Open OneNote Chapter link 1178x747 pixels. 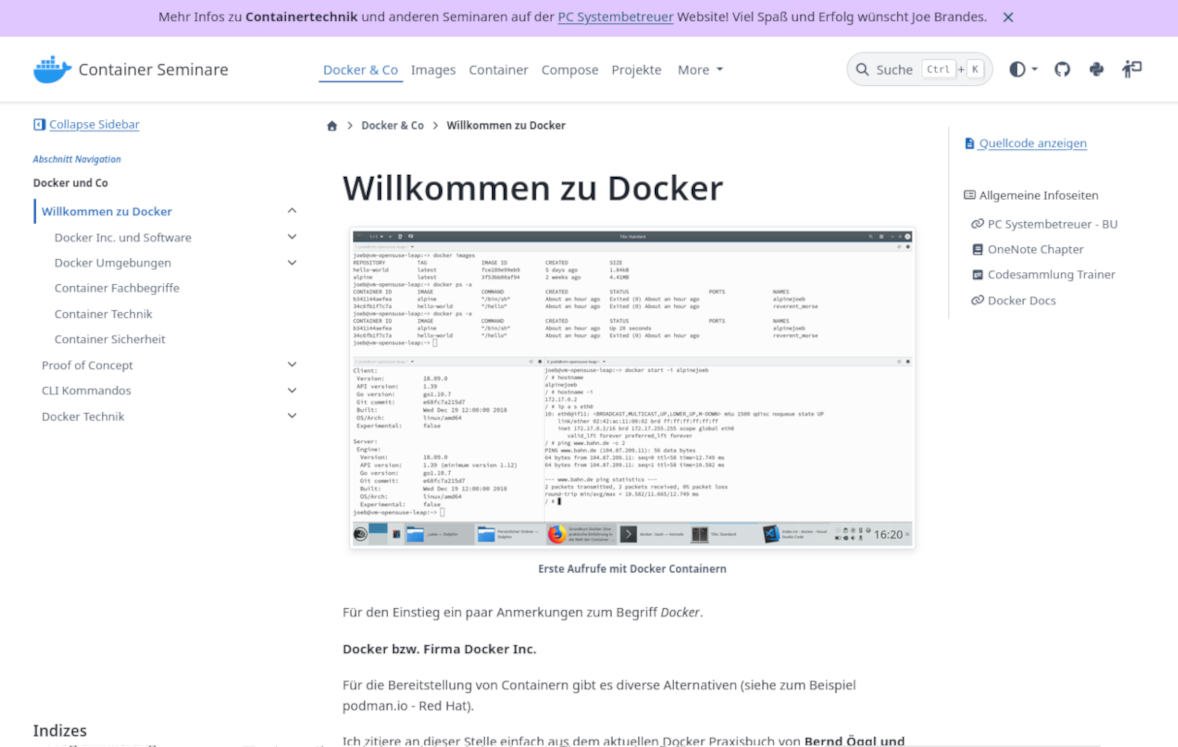pyautogui.click(x=1035, y=250)
